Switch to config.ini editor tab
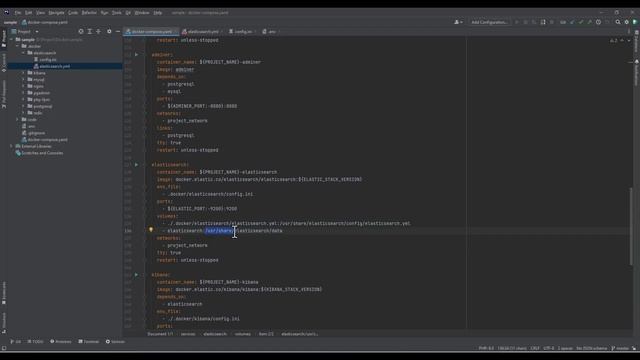Viewport: 640px width, 360px height. pyautogui.click(x=242, y=31)
